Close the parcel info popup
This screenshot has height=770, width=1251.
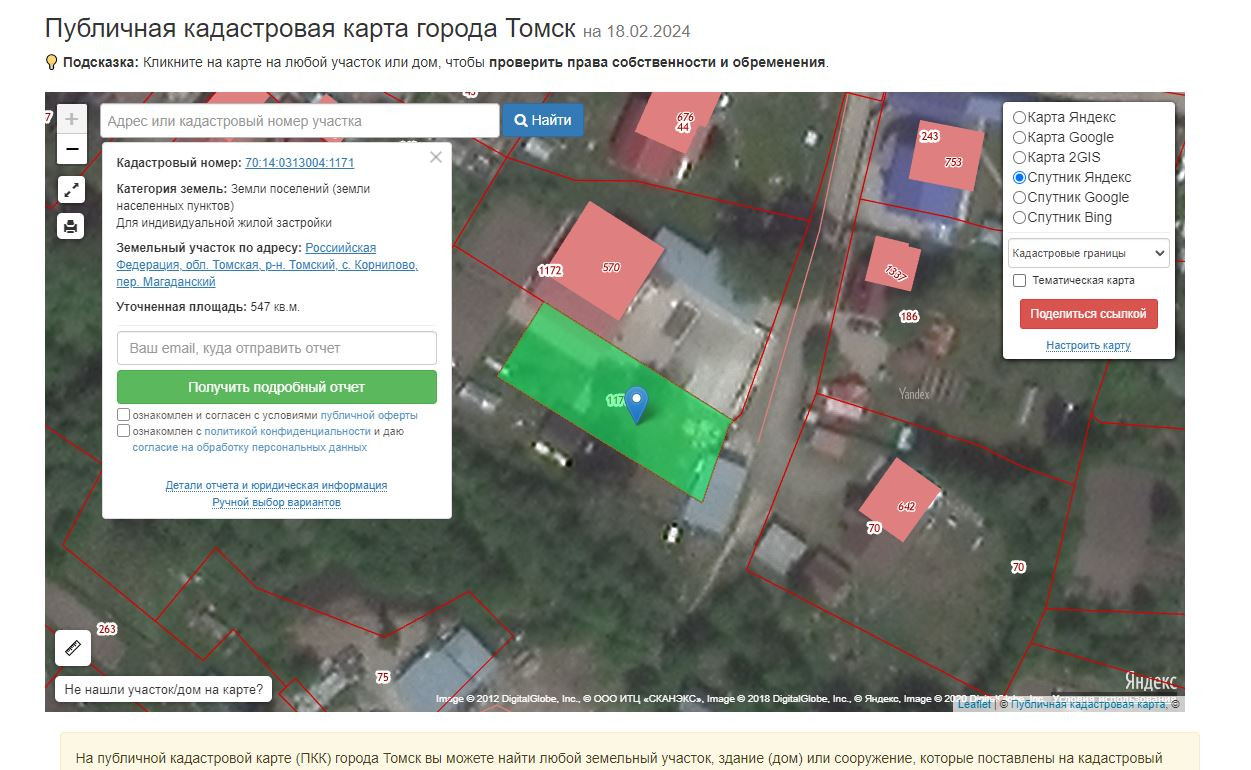[x=436, y=157]
